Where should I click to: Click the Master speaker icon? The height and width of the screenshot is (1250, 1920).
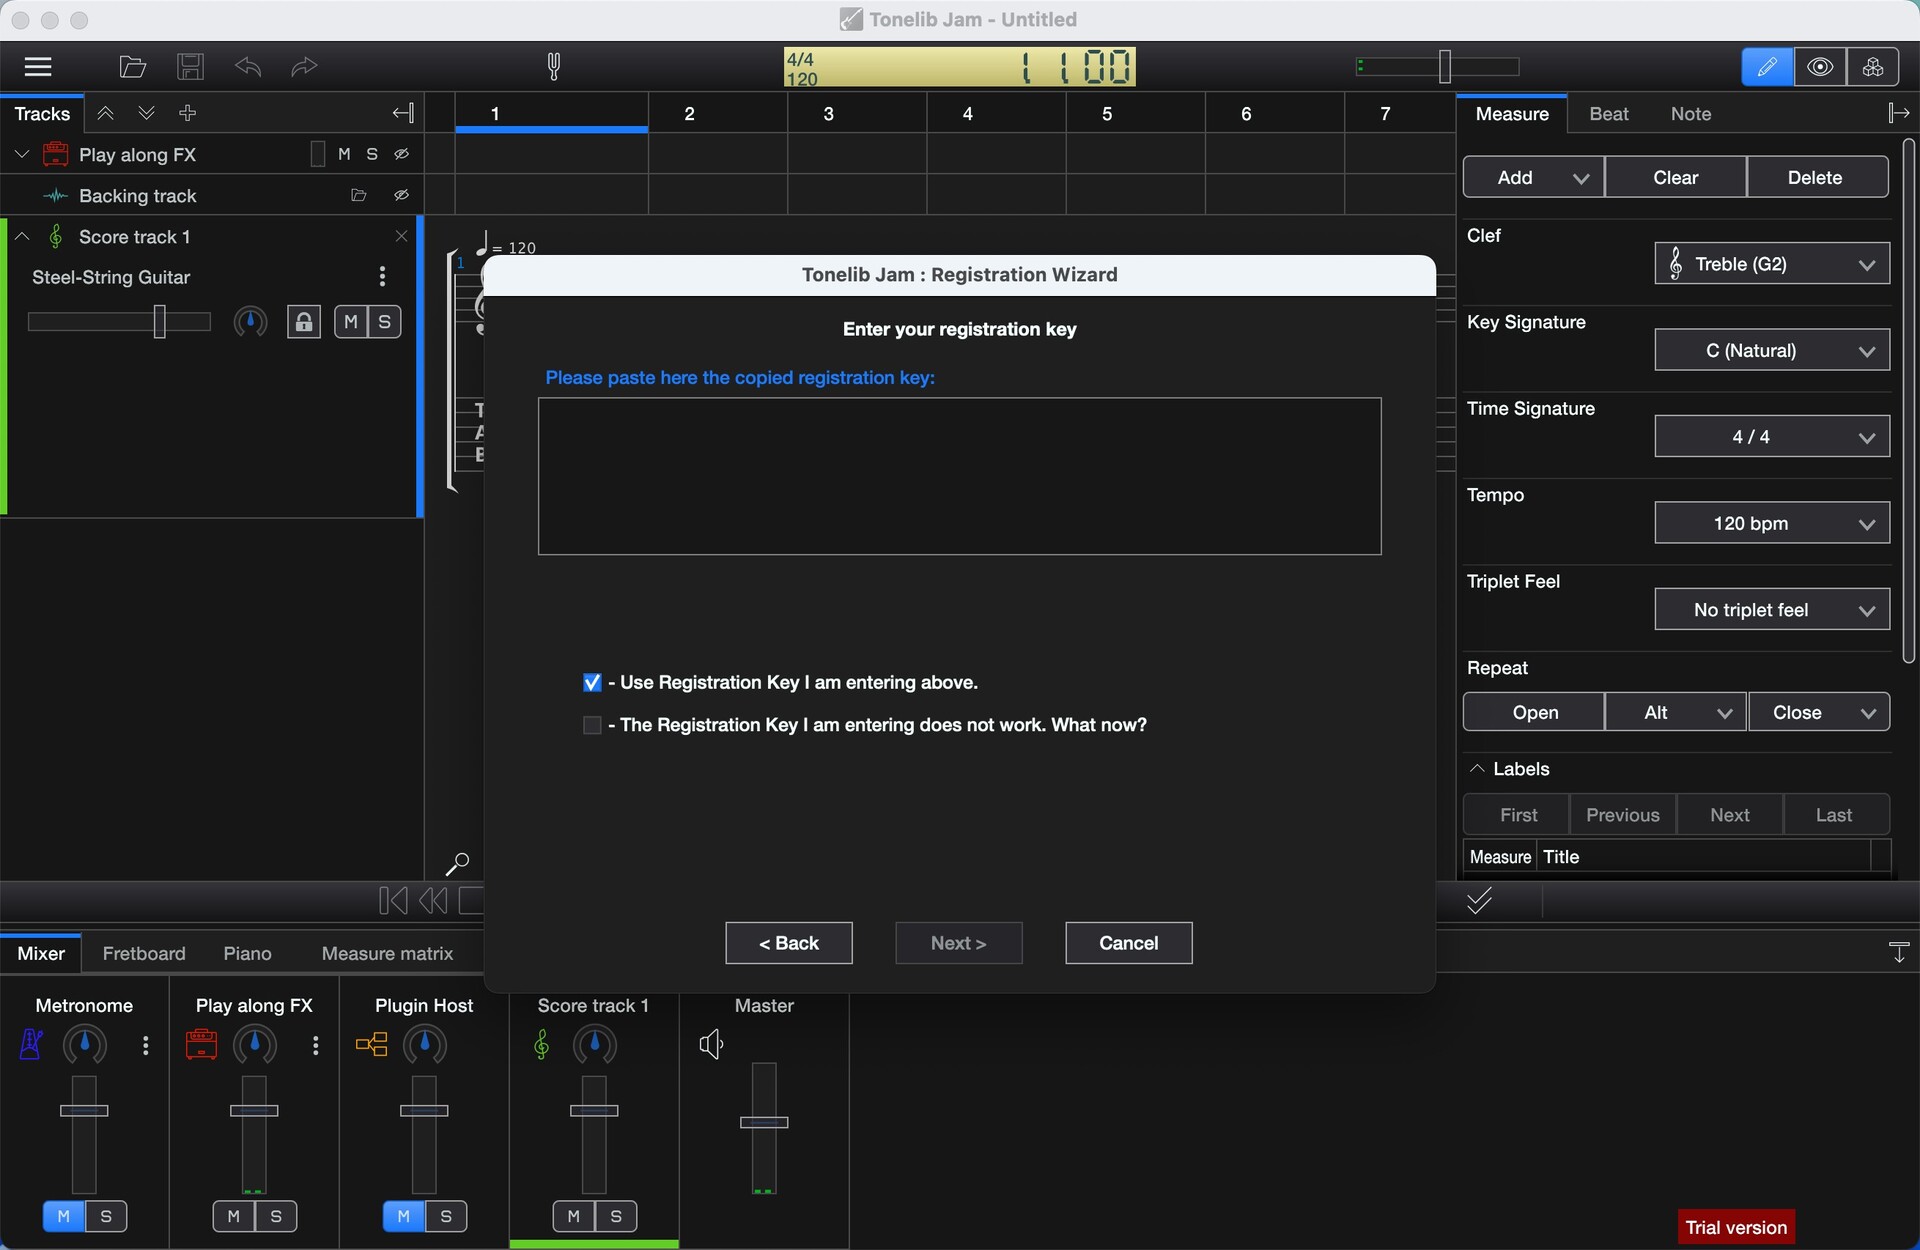[711, 1045]
